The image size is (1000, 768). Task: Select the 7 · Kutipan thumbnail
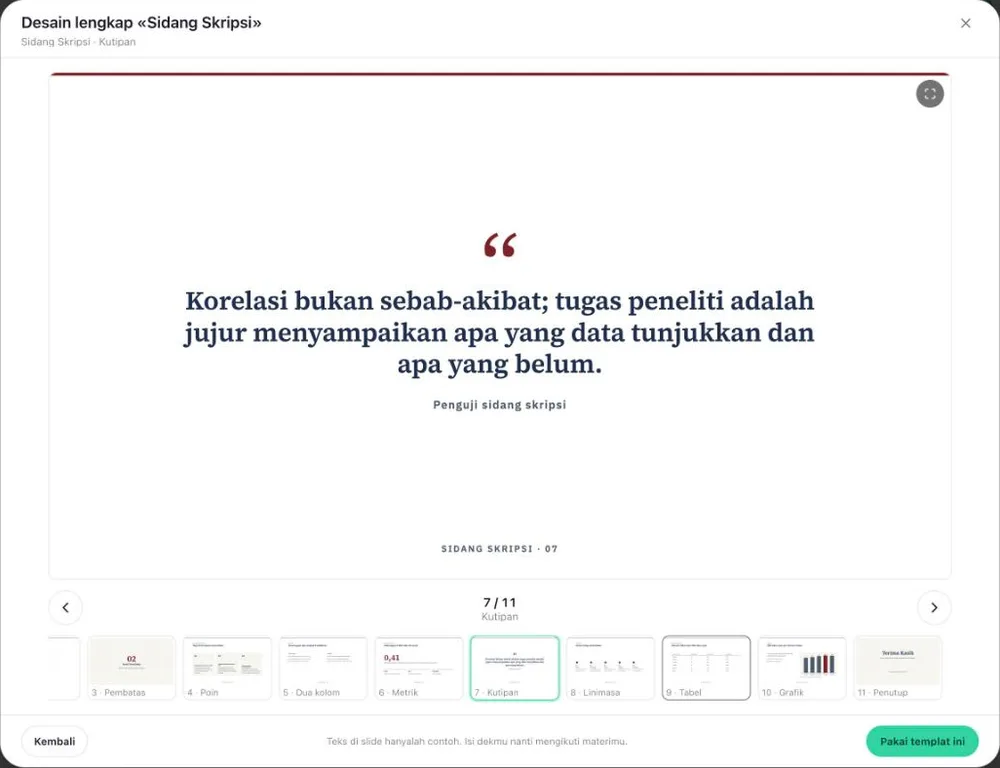tap(515, 668)
